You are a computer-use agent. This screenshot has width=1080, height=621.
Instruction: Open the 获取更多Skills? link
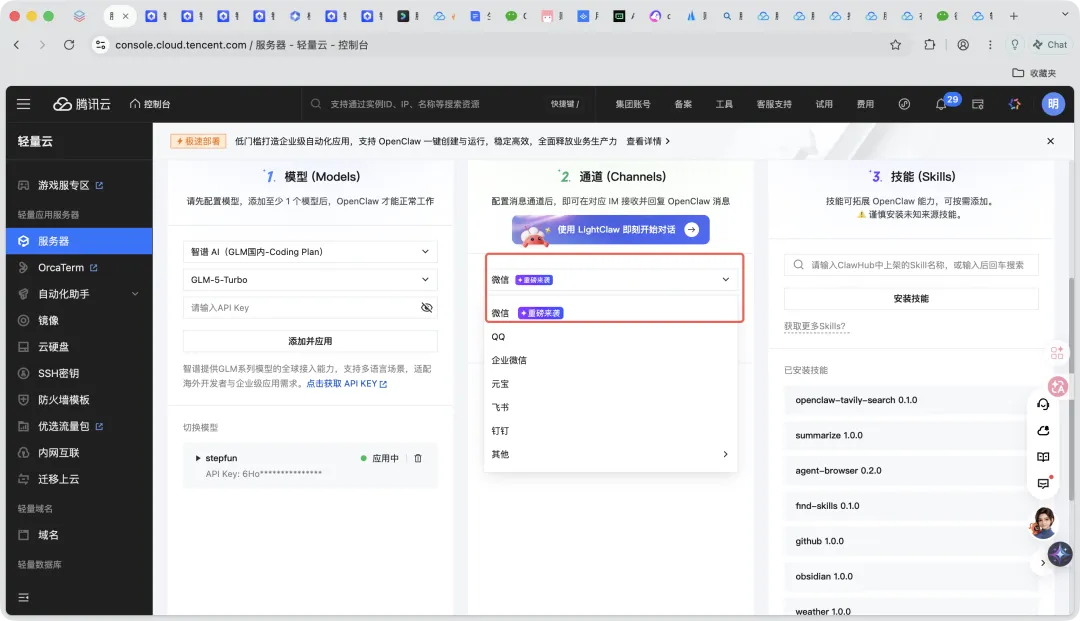814,326
